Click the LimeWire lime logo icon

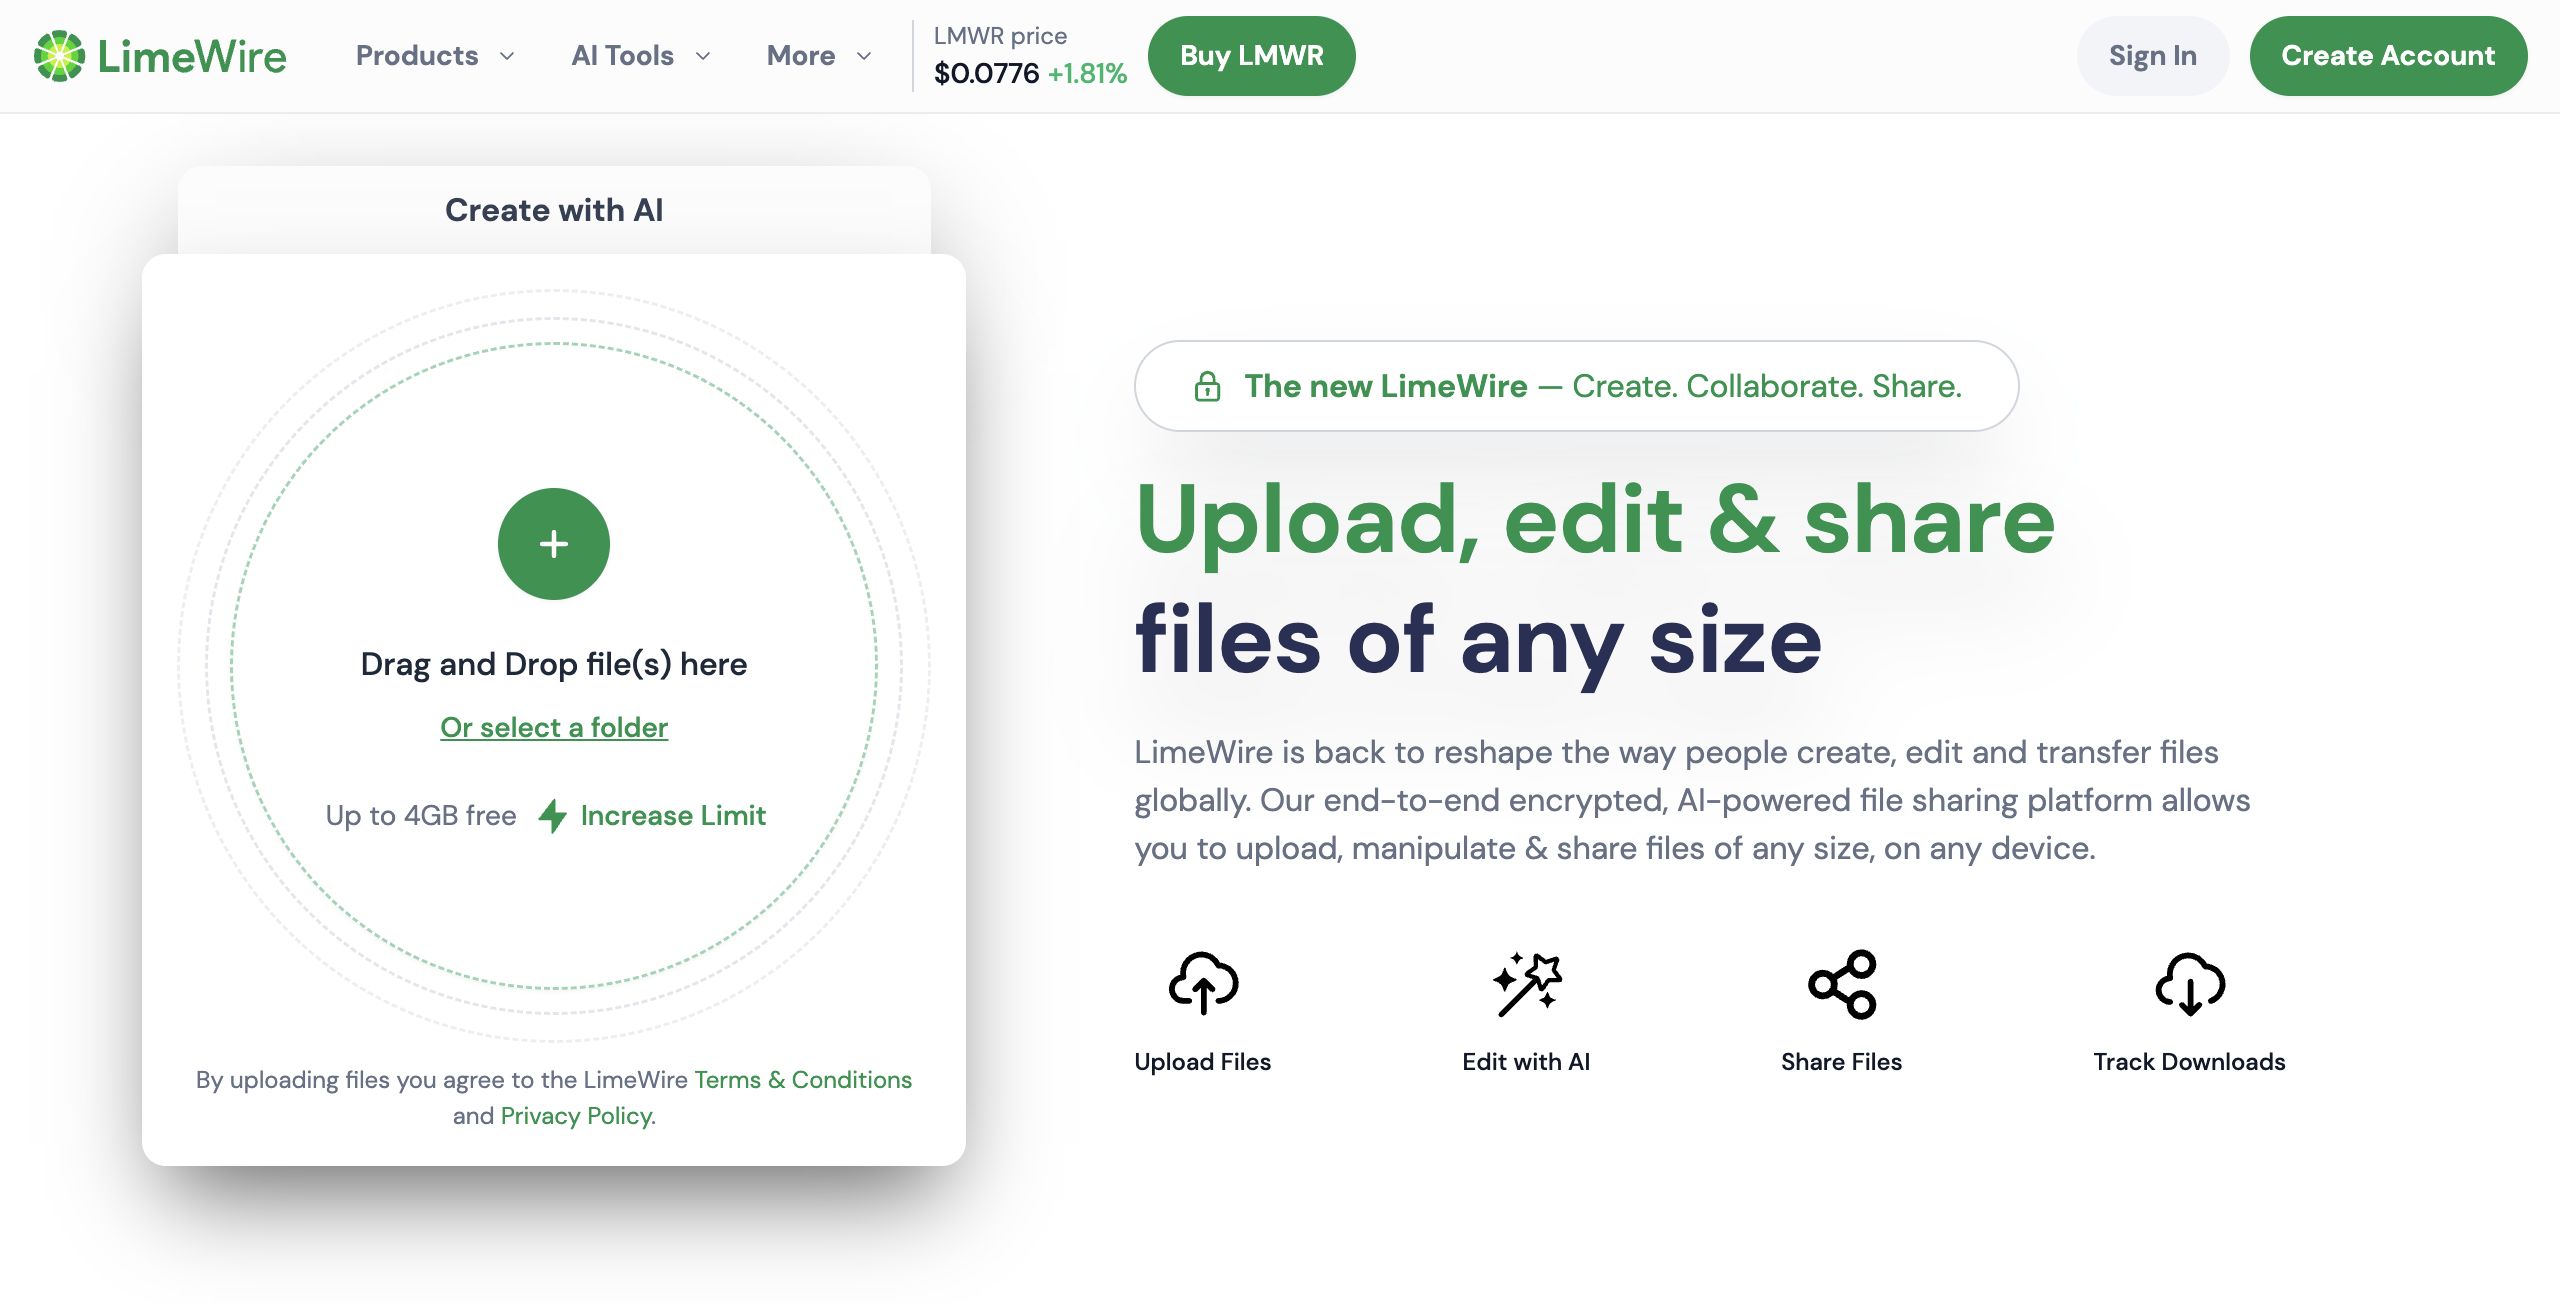59,56
